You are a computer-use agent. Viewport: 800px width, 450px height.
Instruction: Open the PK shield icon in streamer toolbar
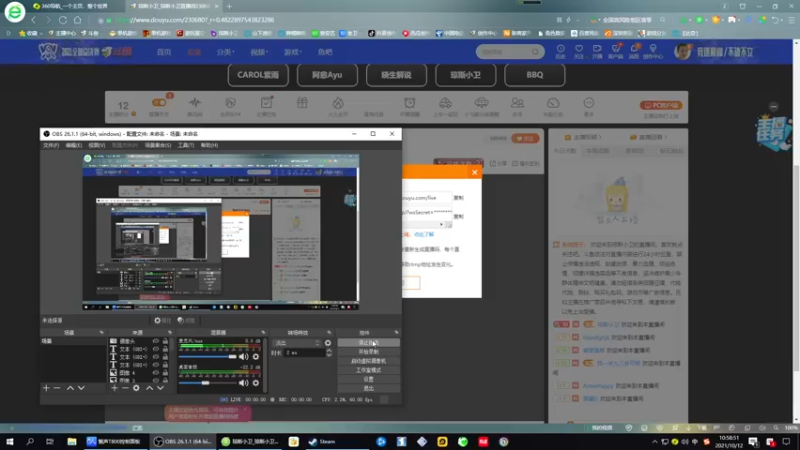click(x=231, y=103)
